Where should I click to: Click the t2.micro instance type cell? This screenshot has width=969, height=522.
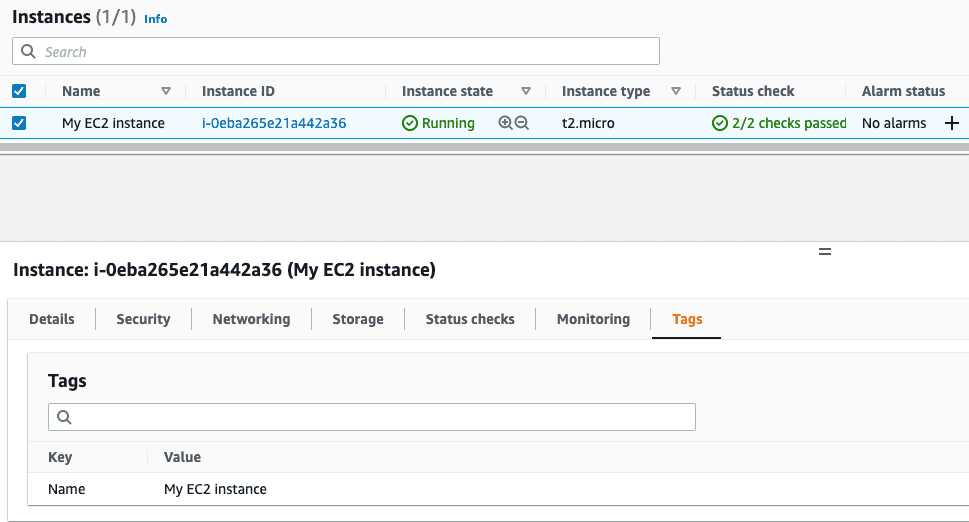point(588,123)
